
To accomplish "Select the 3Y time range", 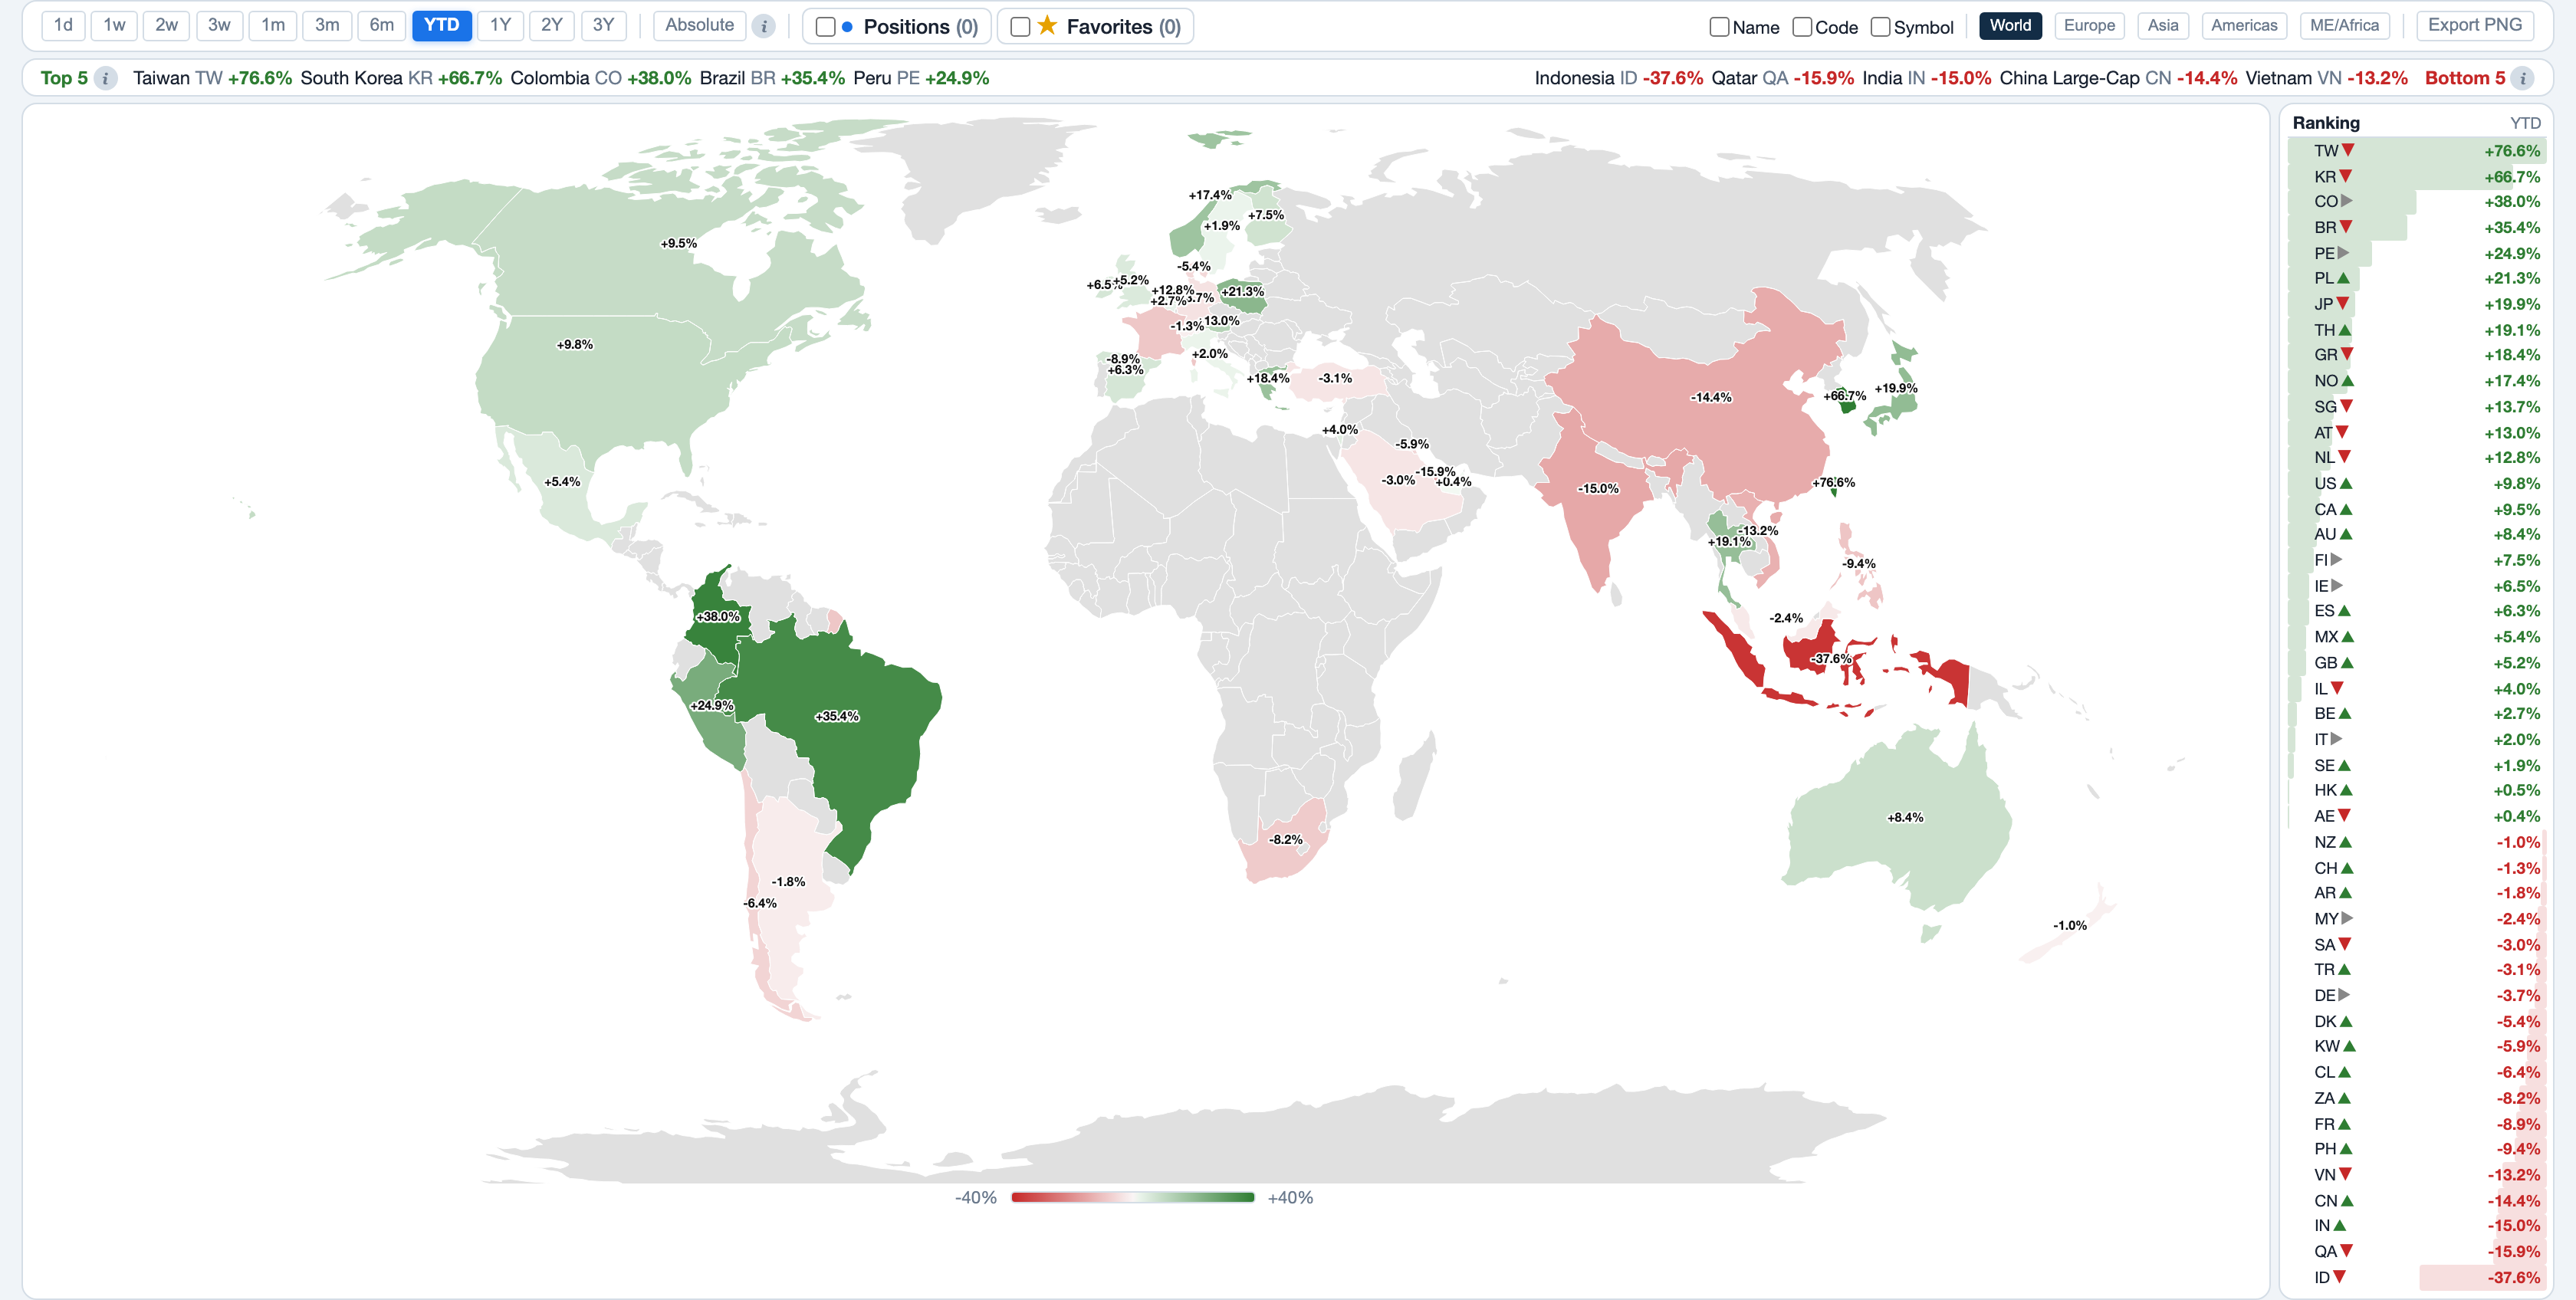I will coord(603,26).
